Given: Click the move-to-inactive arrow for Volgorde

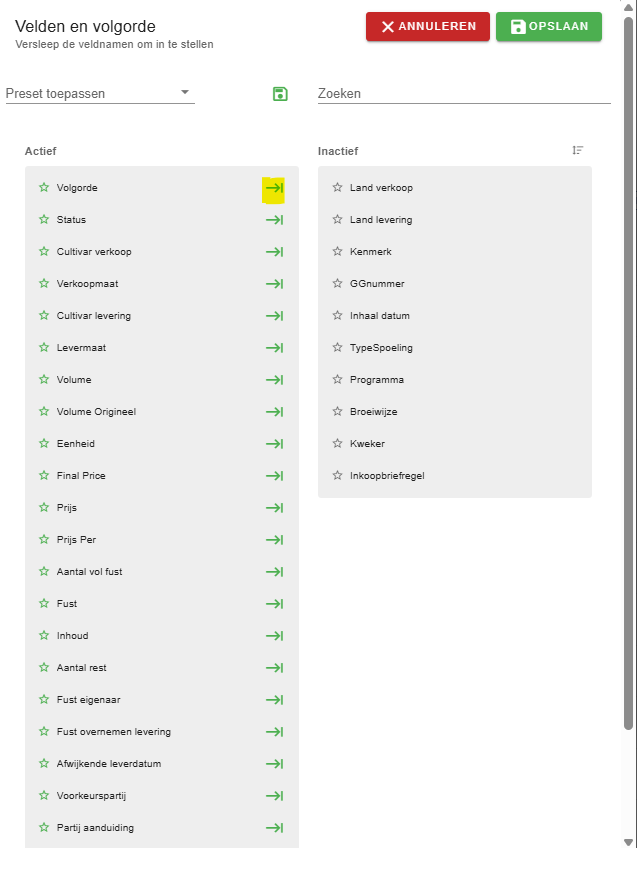Looking at the screenshot, I should click(274, 188).
